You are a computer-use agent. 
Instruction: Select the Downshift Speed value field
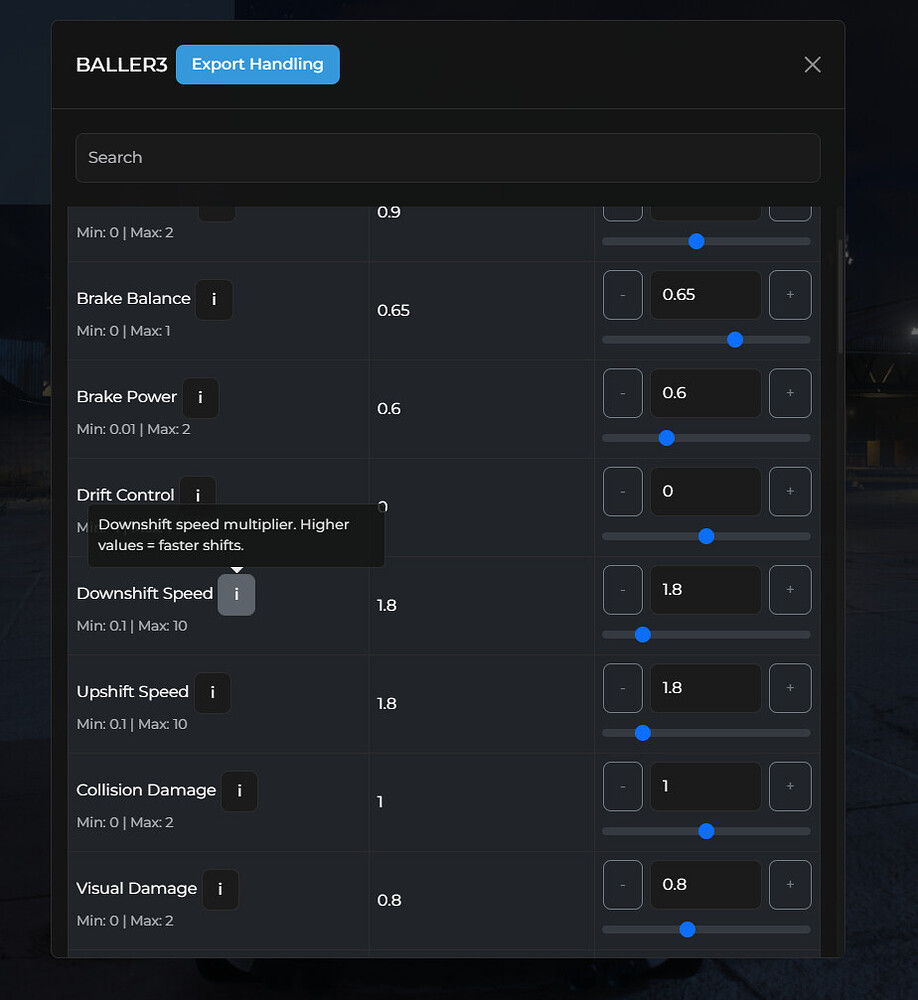705,589
